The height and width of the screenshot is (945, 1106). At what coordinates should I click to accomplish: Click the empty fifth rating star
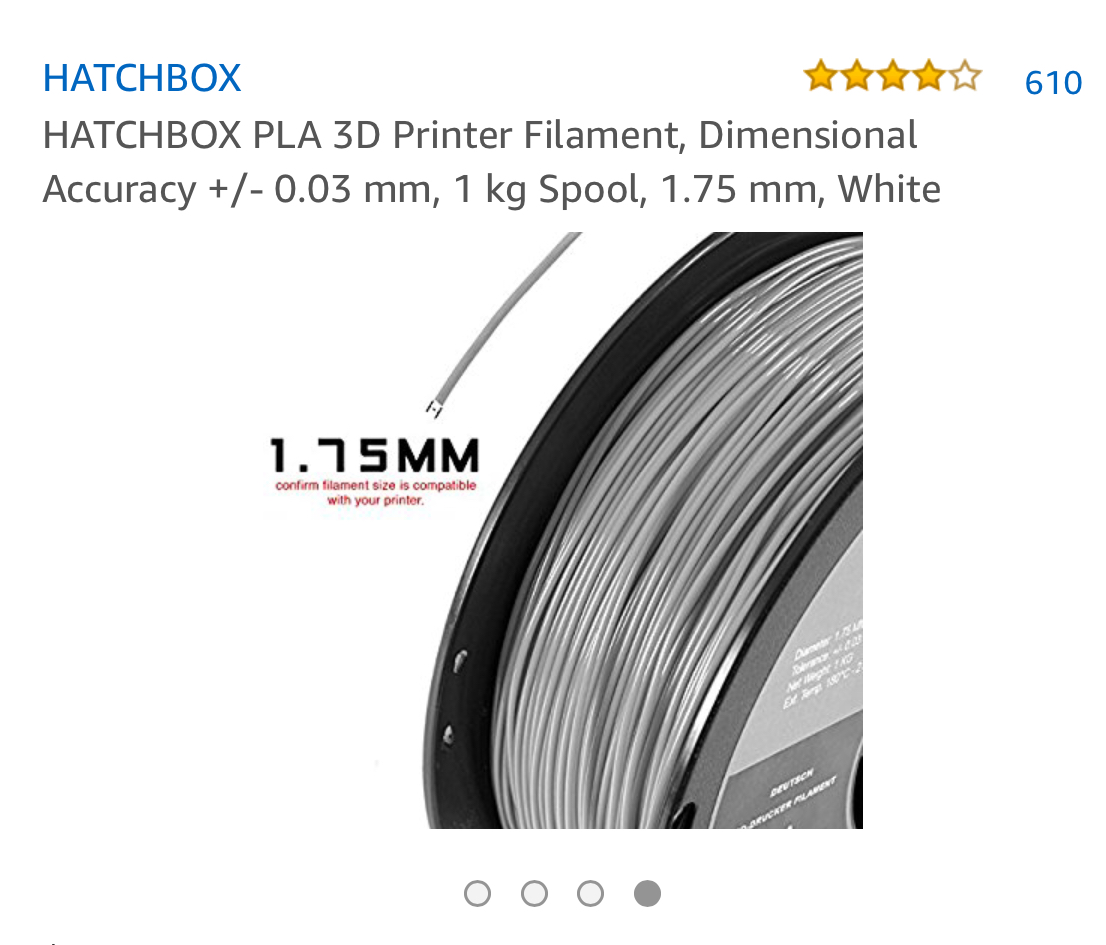coord(964,75)
